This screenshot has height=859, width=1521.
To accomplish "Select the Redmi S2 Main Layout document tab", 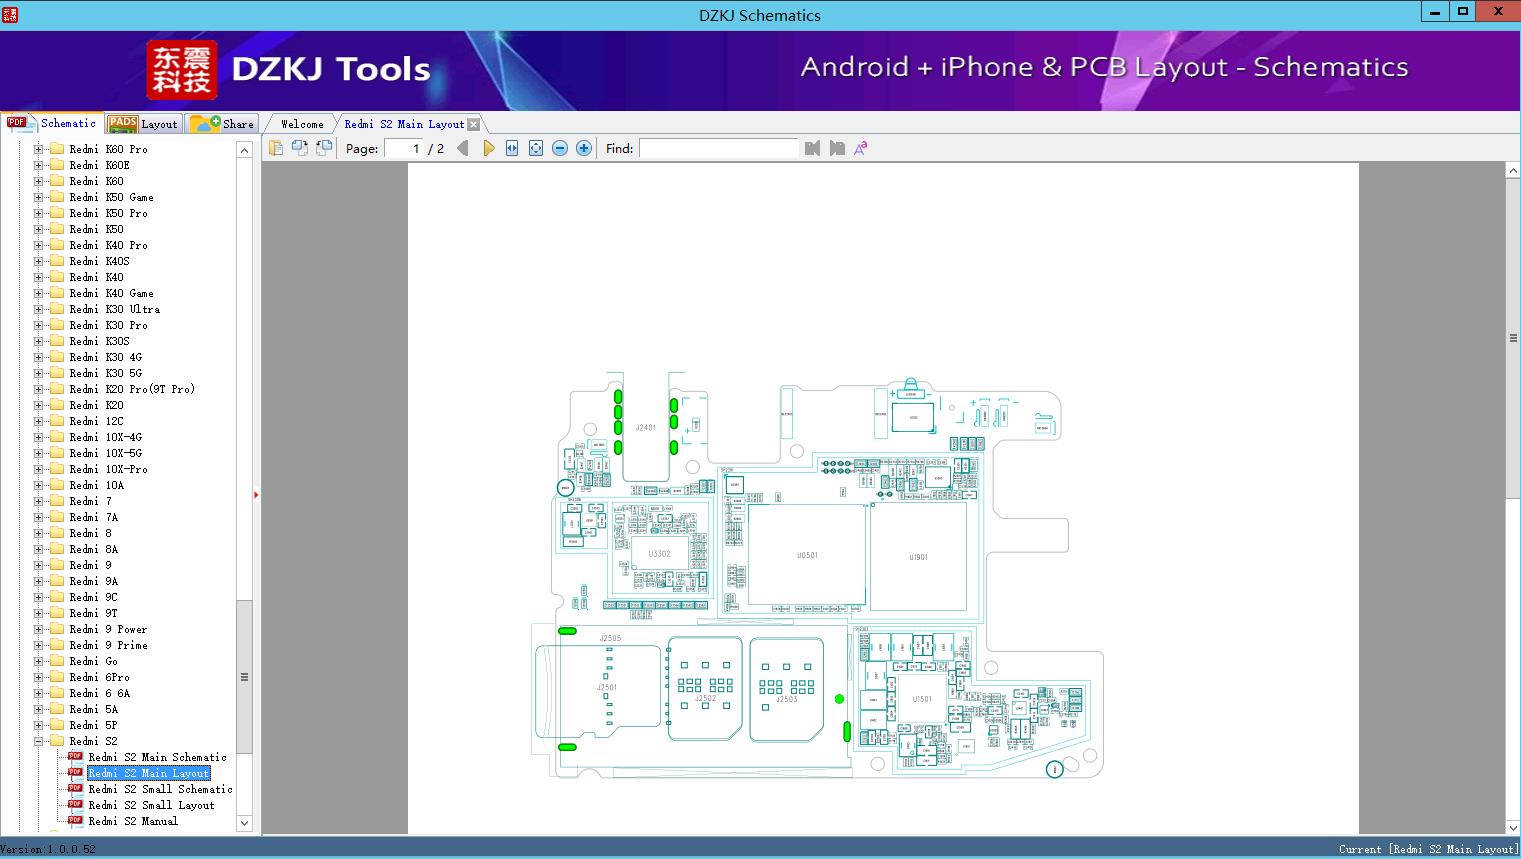I will (x=404, y=124).
